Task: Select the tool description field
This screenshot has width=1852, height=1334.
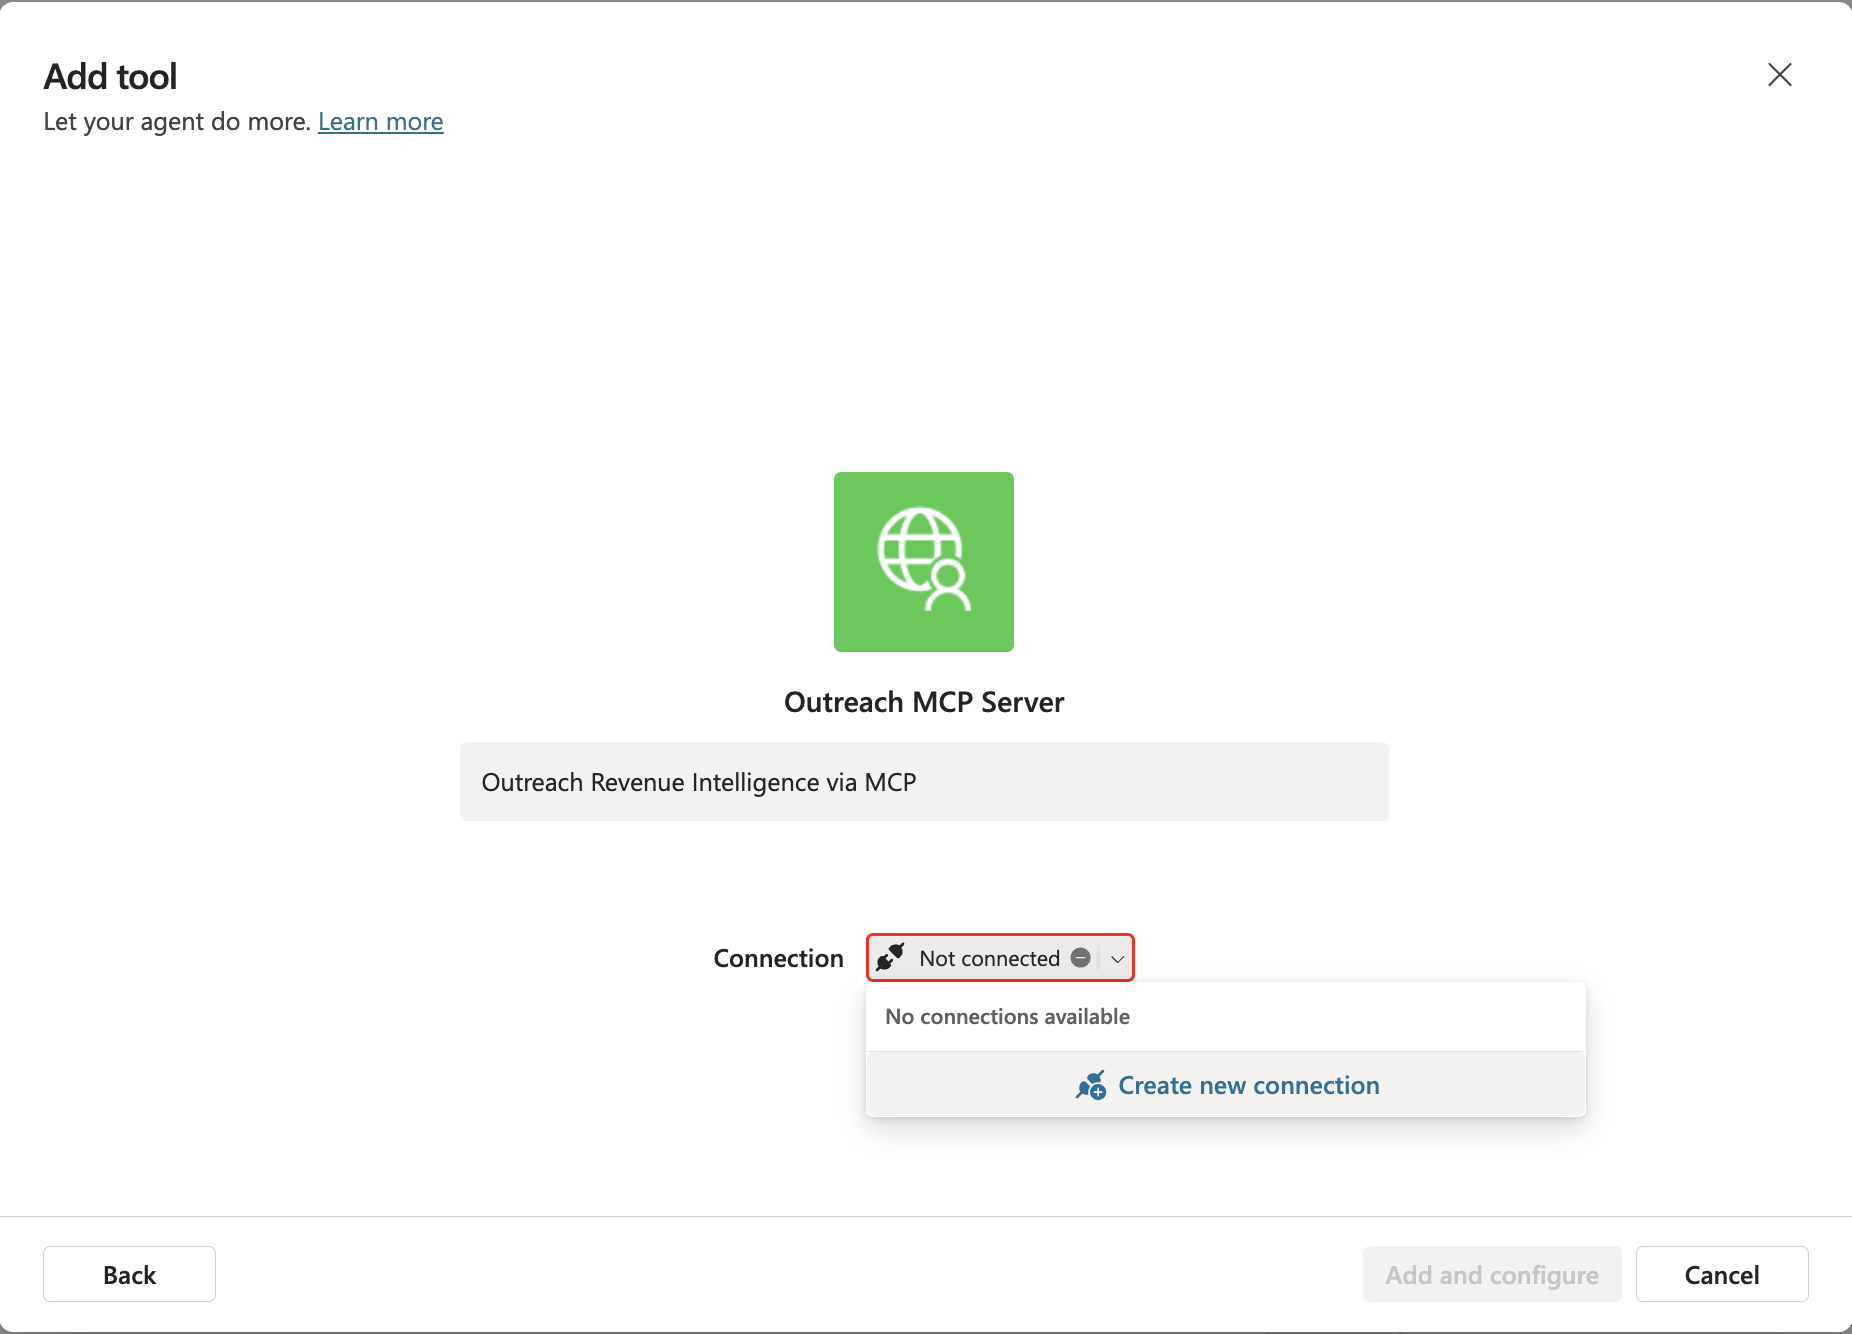Action: click(924, 782)
